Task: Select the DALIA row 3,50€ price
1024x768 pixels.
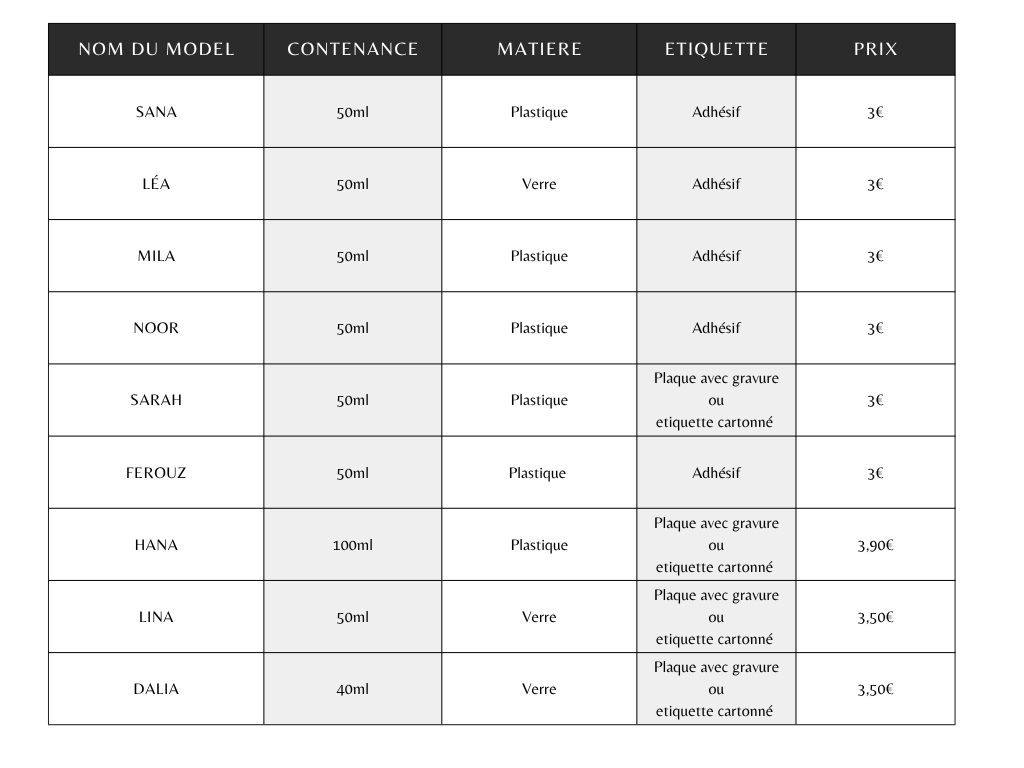Action: tap(875, 689)
